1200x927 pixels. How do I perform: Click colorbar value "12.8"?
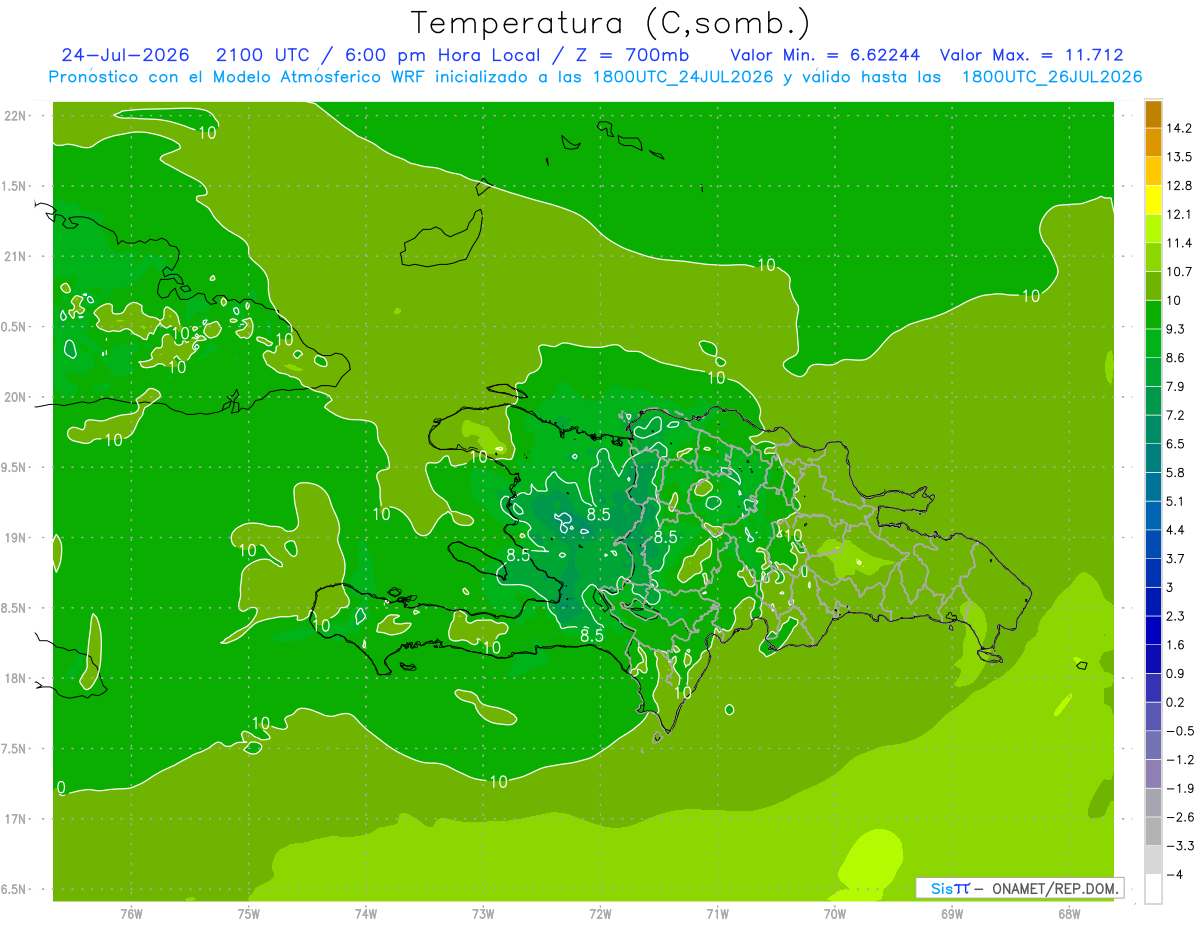(x=1179, y=186)
